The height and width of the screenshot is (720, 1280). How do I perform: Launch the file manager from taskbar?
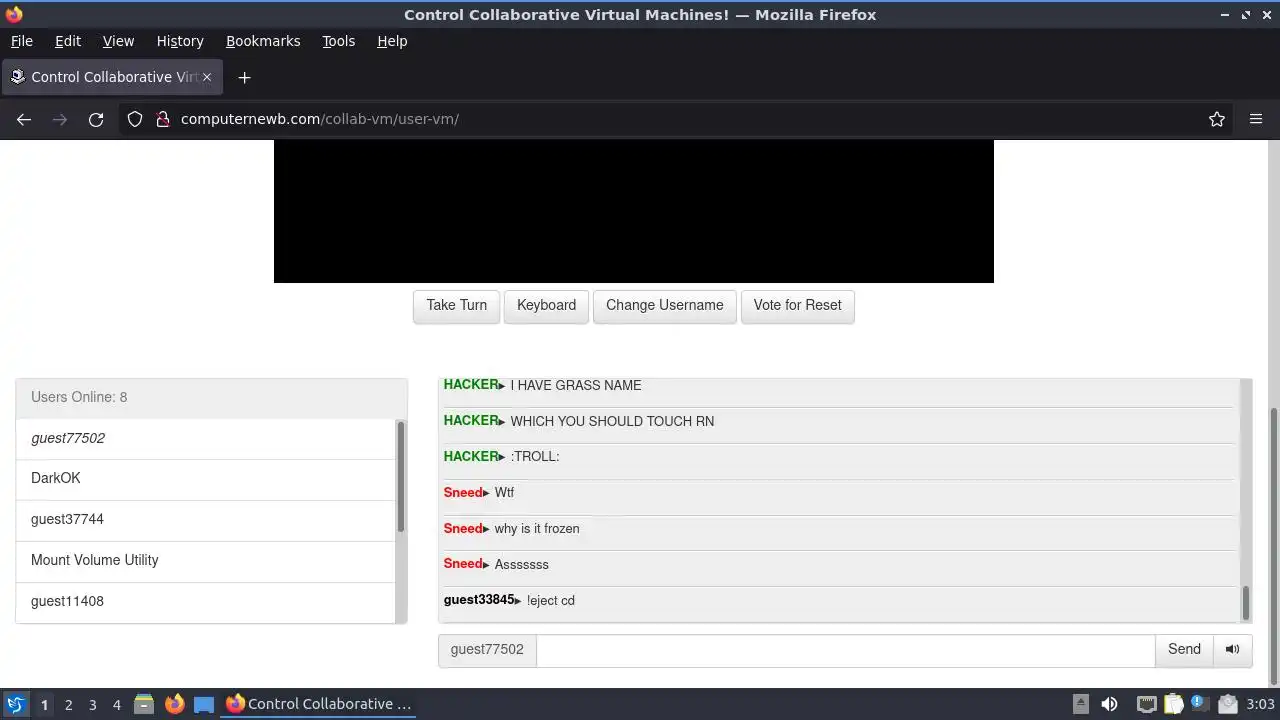coord(144,704)
